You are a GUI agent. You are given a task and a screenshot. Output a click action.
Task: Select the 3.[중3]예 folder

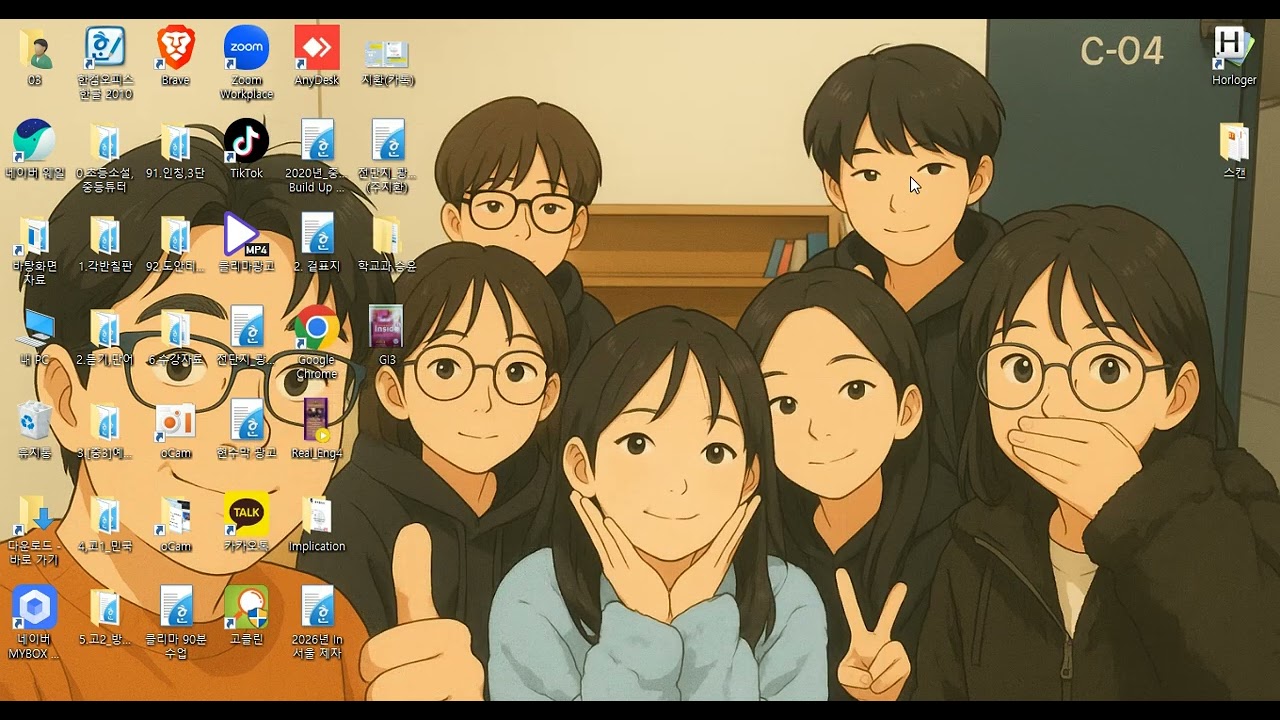pyautogui.click(x=105, y=429)
